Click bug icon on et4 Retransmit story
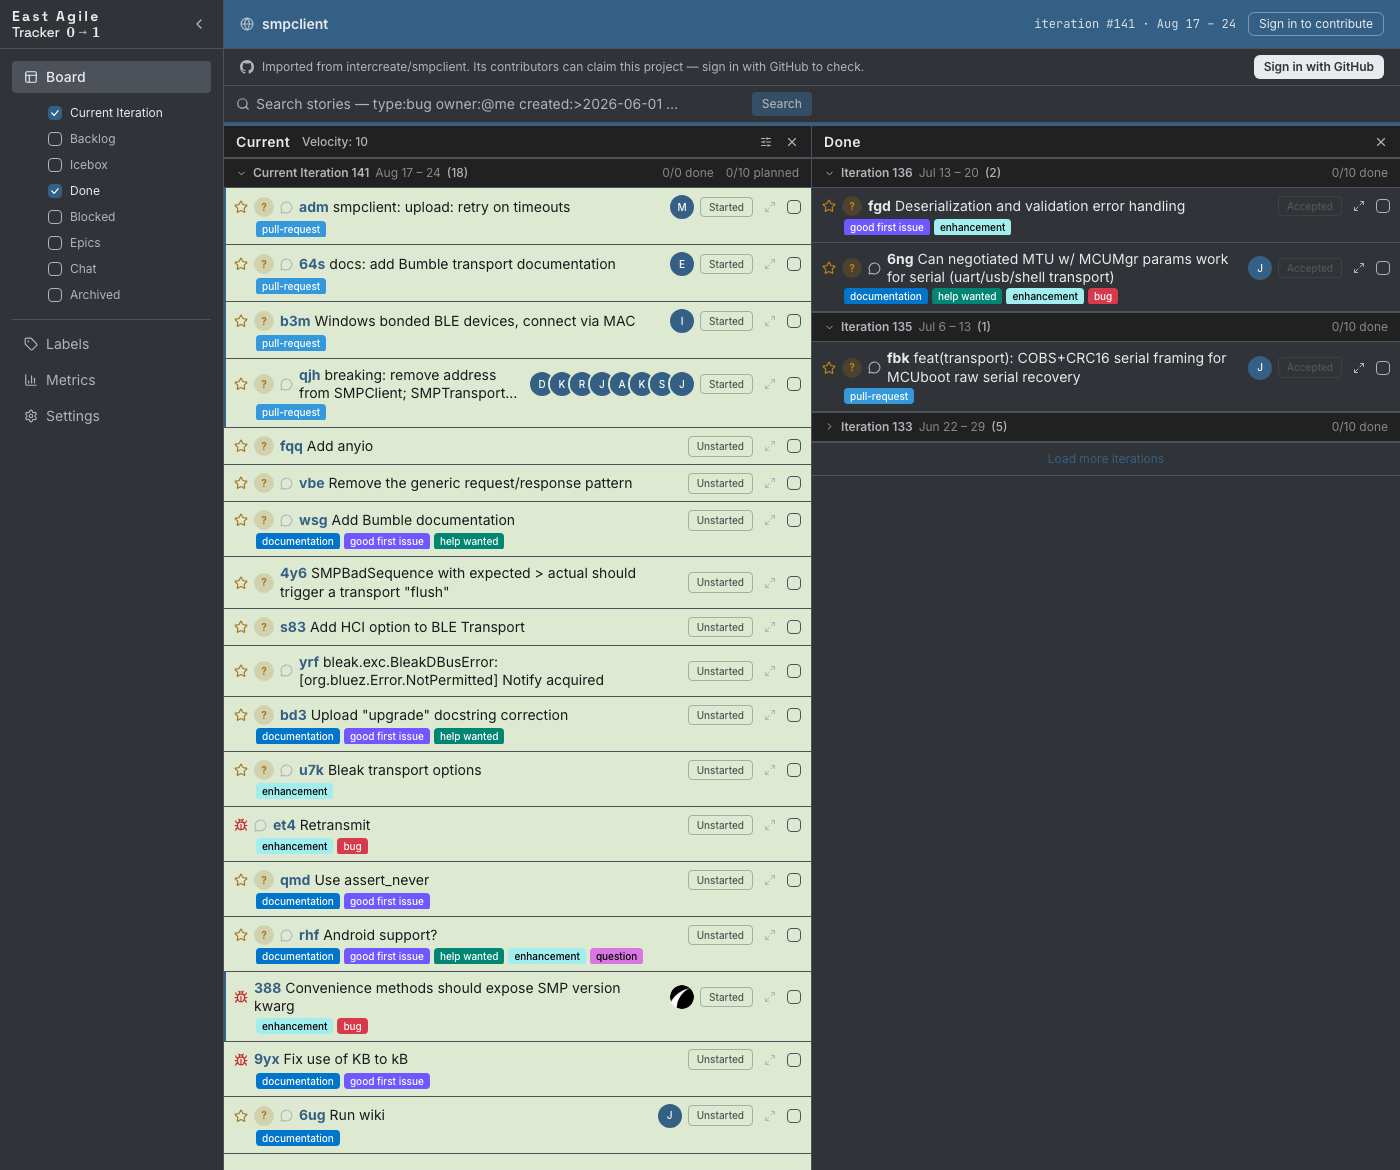This screenshot has height=1170, width=1400. click(x=241, y=825)
